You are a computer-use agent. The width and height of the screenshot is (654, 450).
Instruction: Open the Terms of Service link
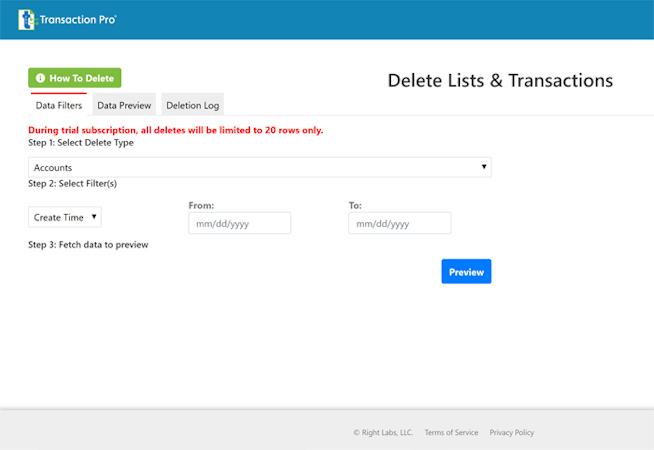click(x=451, y=433)
